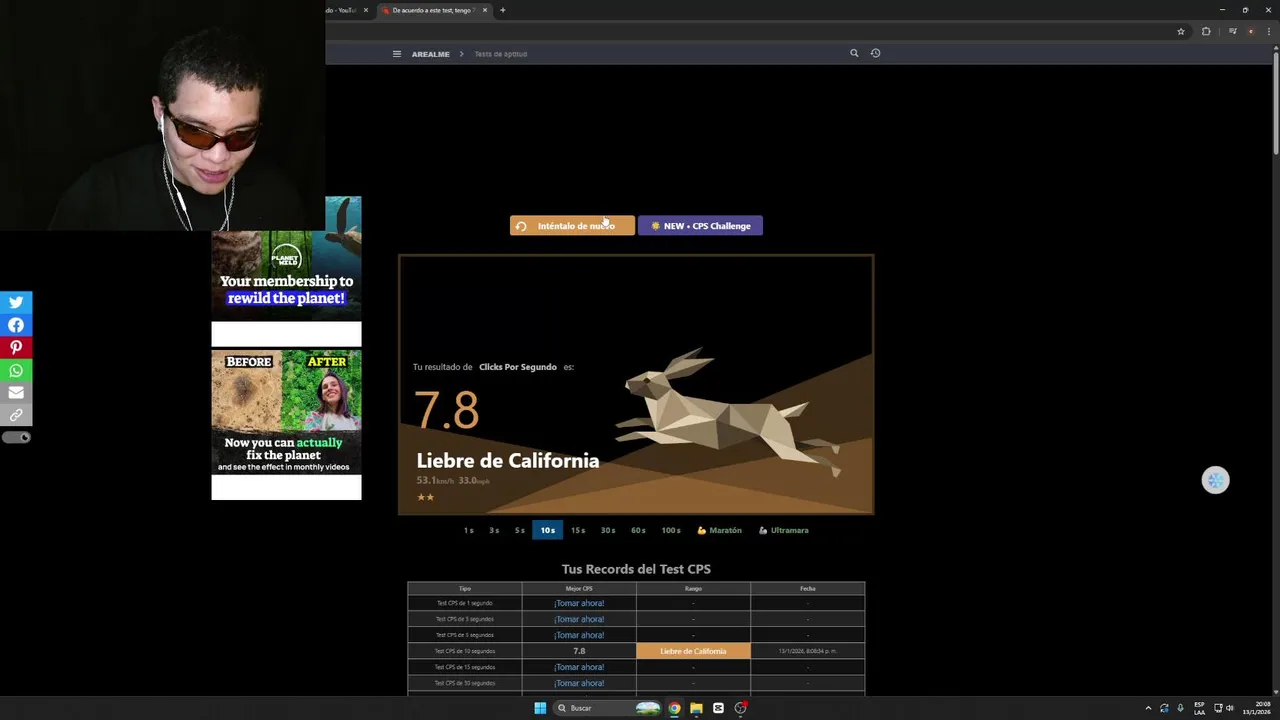Image resolution: width=1280 pixels, height=720 pixels.
Task: Select the 10 s test duration
Action: 547,530
